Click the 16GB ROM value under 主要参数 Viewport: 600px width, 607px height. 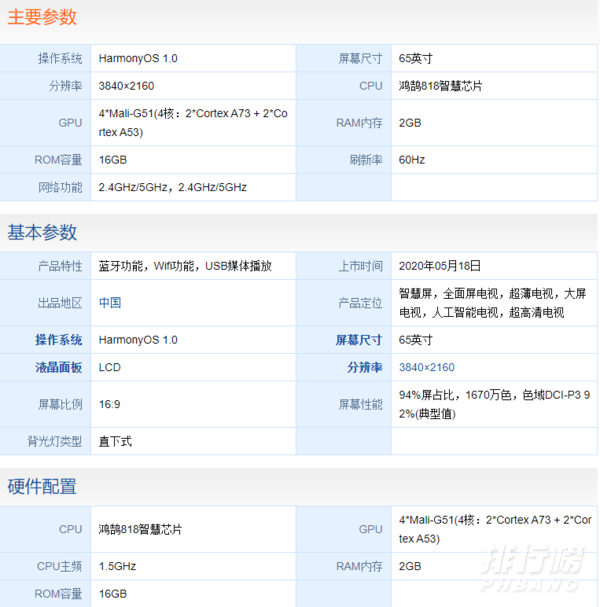tap(113, 159)
